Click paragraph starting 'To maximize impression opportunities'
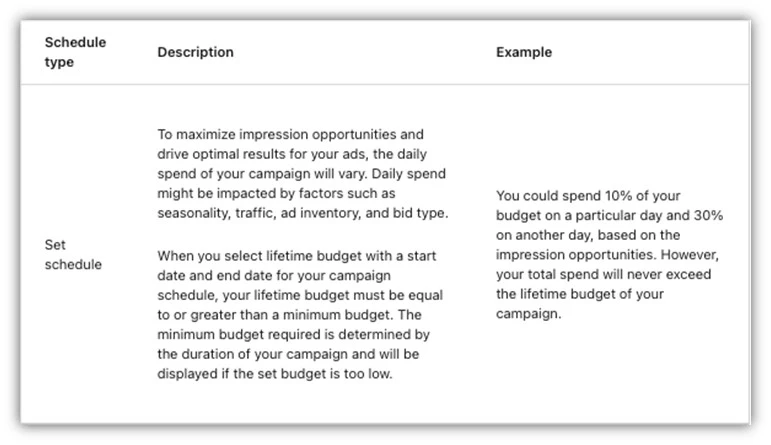Screen dimensions: 771x445 (302, 174)
